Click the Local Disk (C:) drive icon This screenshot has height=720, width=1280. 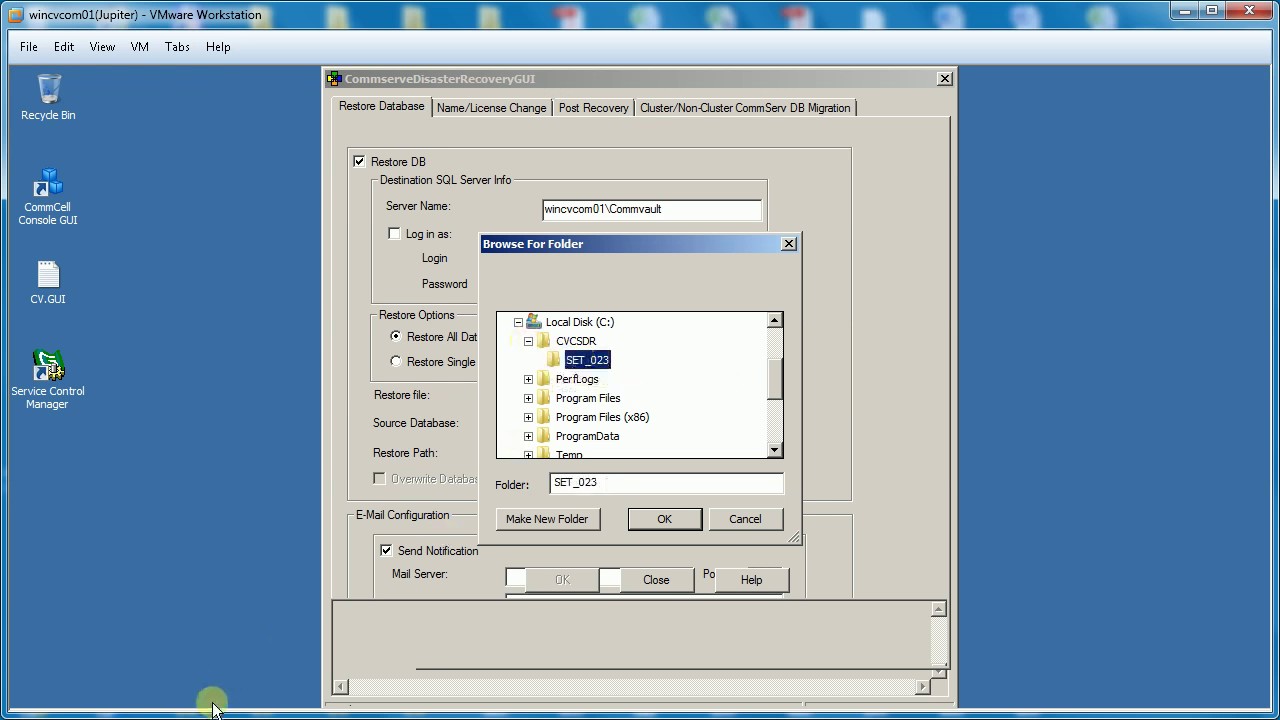click(x=534, y=322)
